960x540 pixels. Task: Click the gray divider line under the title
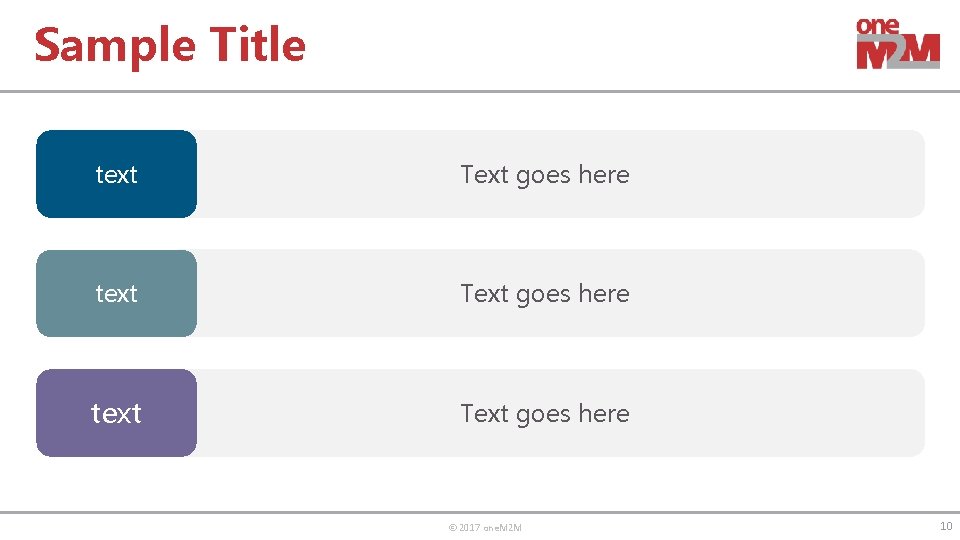(x=480, y=91)
